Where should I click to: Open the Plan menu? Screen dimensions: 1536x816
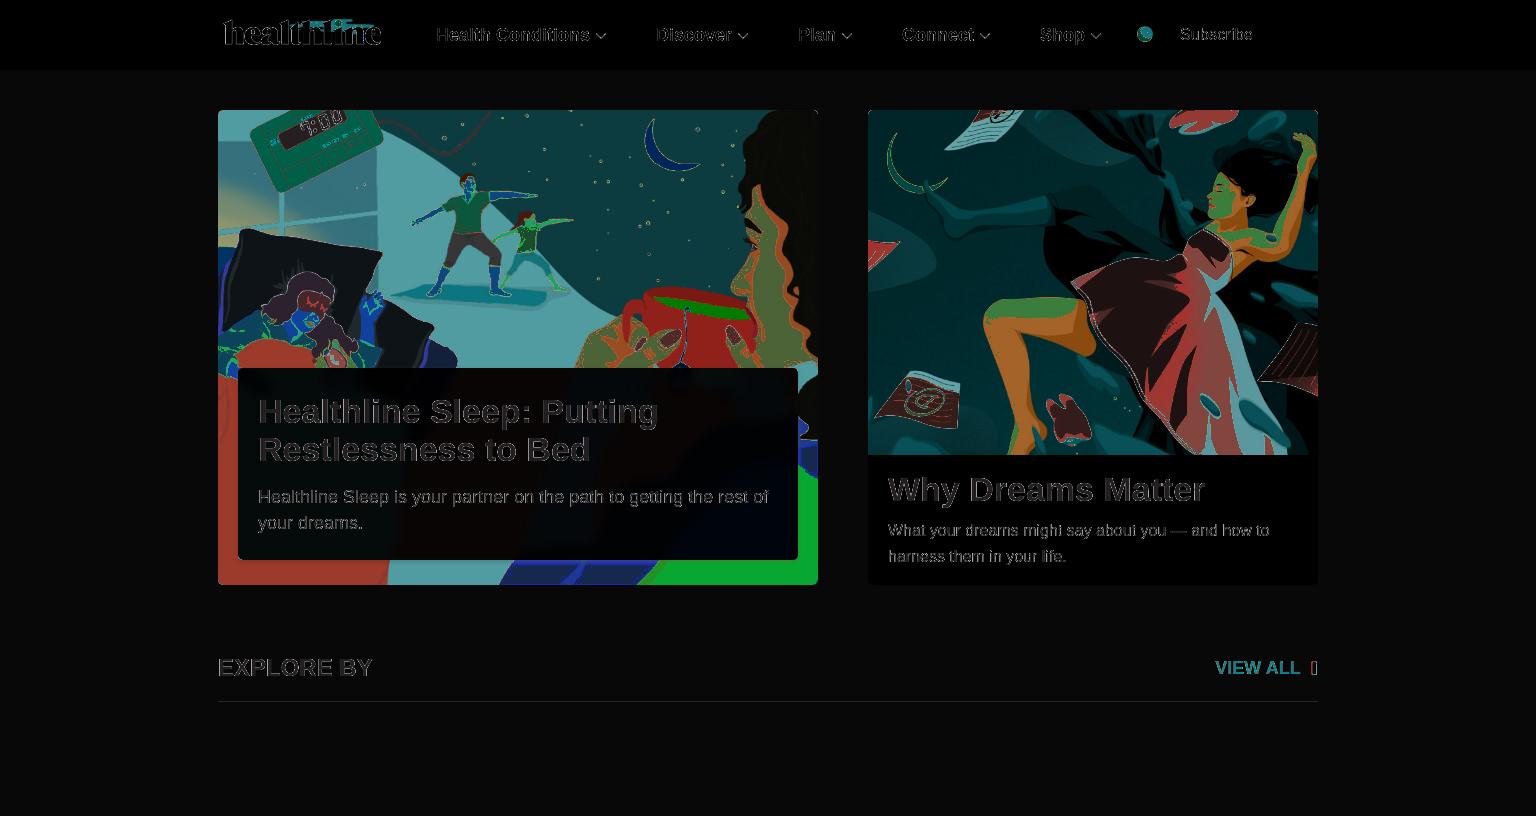(x=825, y=35)
